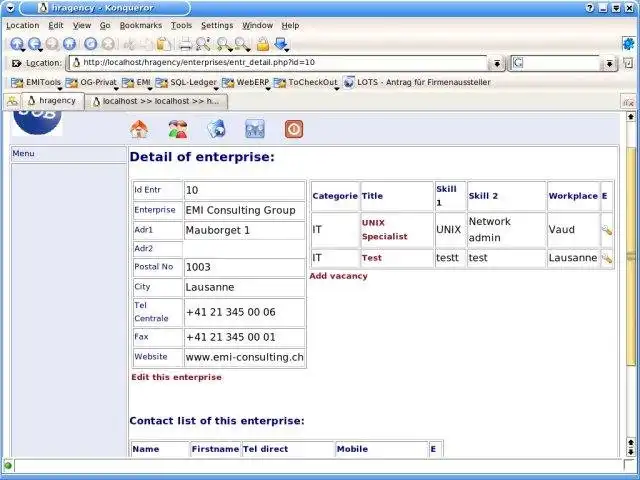Click the Zoom in magnifier icon
Screen dimensions: 640x480
click(224, 44)
